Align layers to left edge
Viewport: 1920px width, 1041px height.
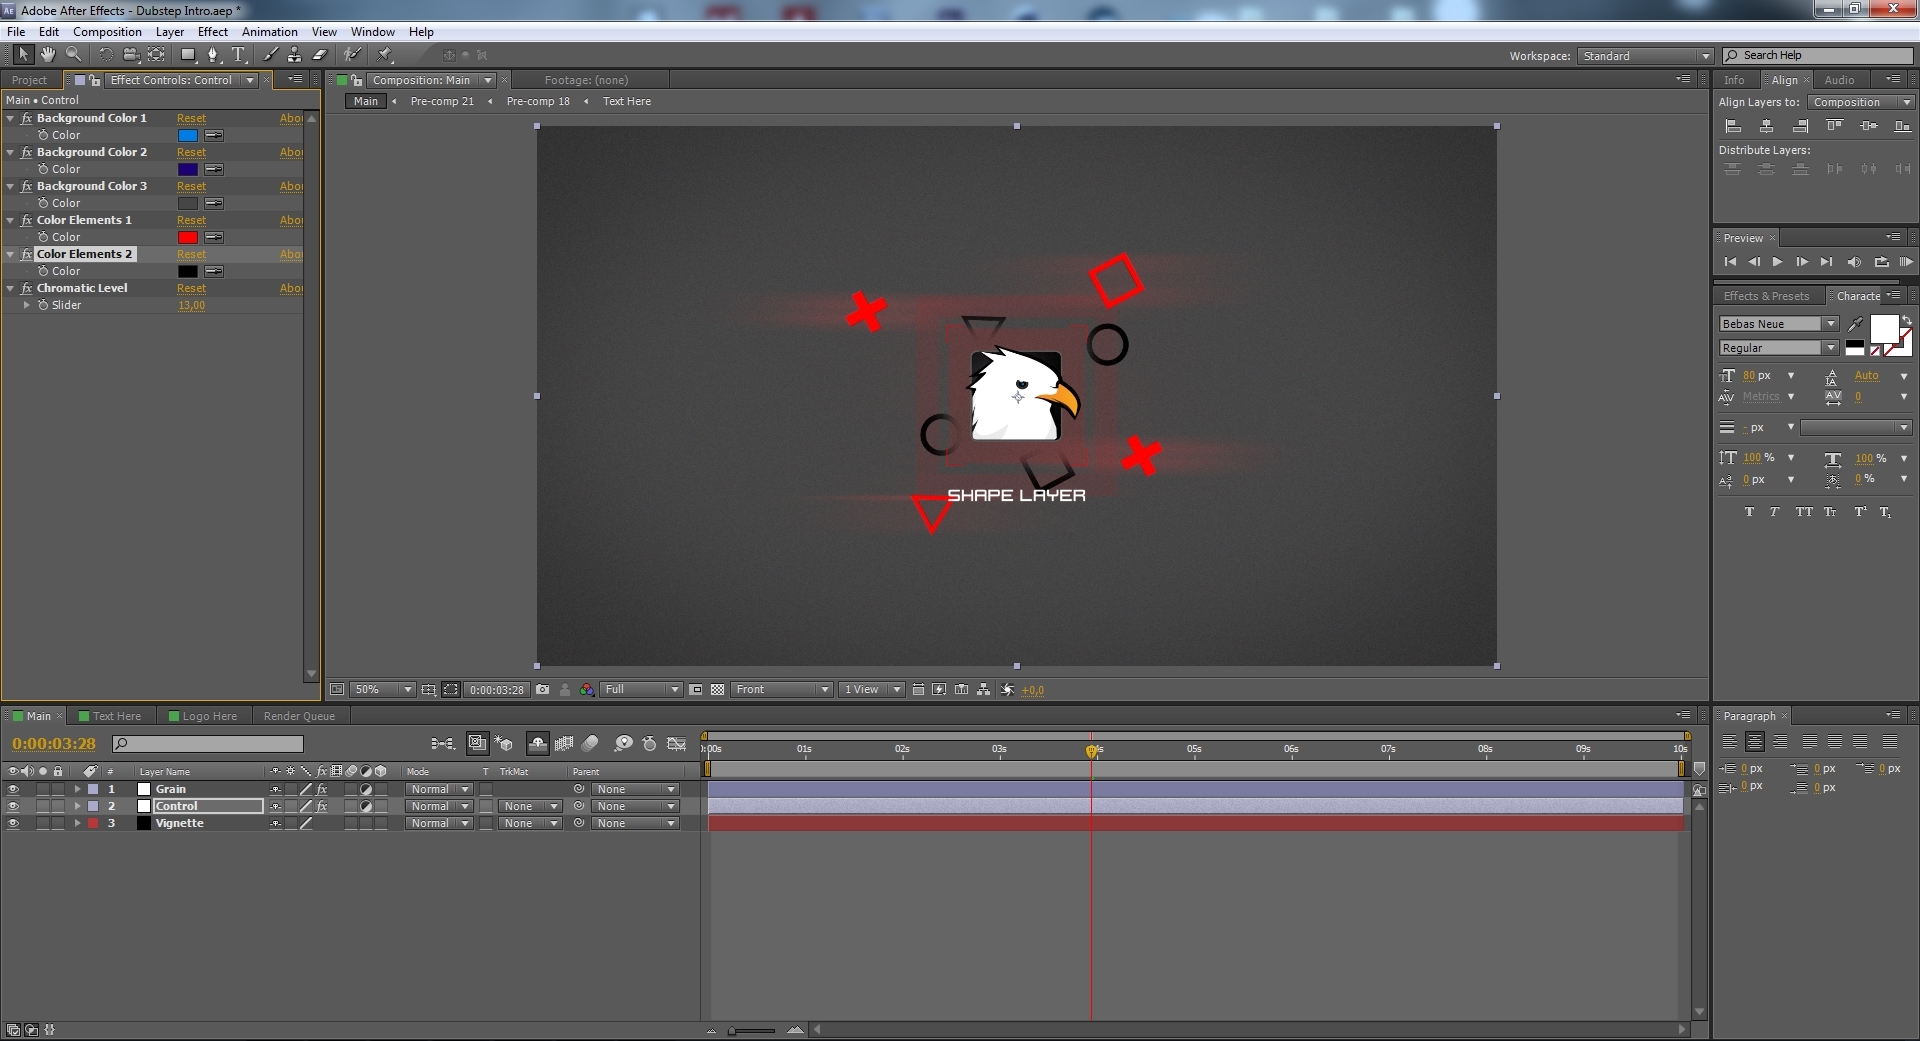pos(1733,126)
